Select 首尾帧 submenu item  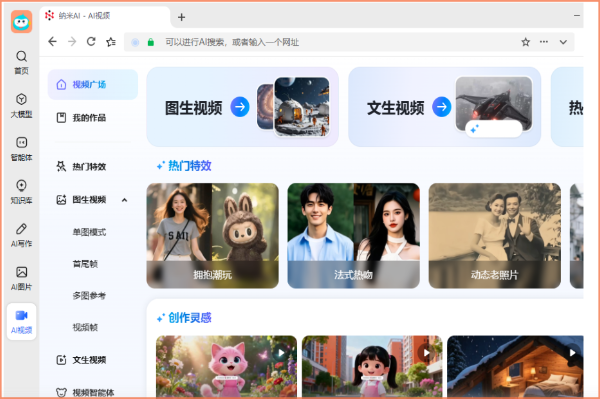(x=85, y=264)
